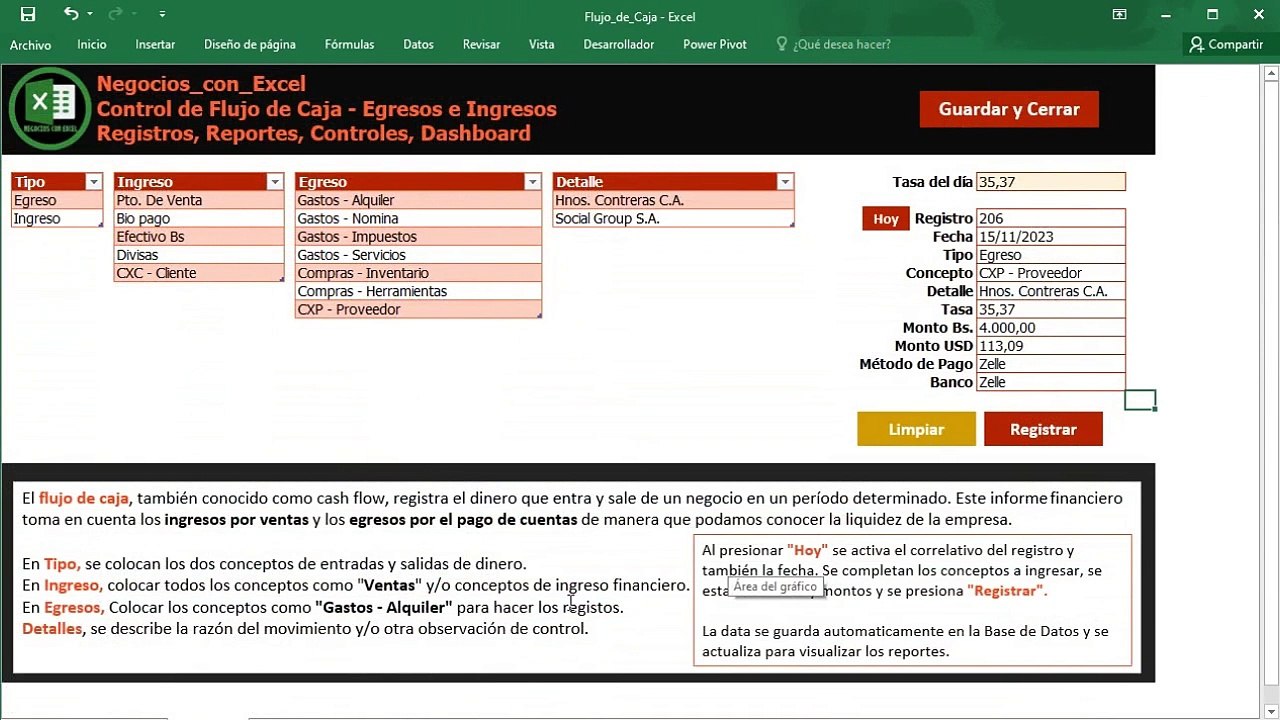1280x720 pixels.
Task: Click the Guardar y Cerrar button
Action: [1009, 109]
